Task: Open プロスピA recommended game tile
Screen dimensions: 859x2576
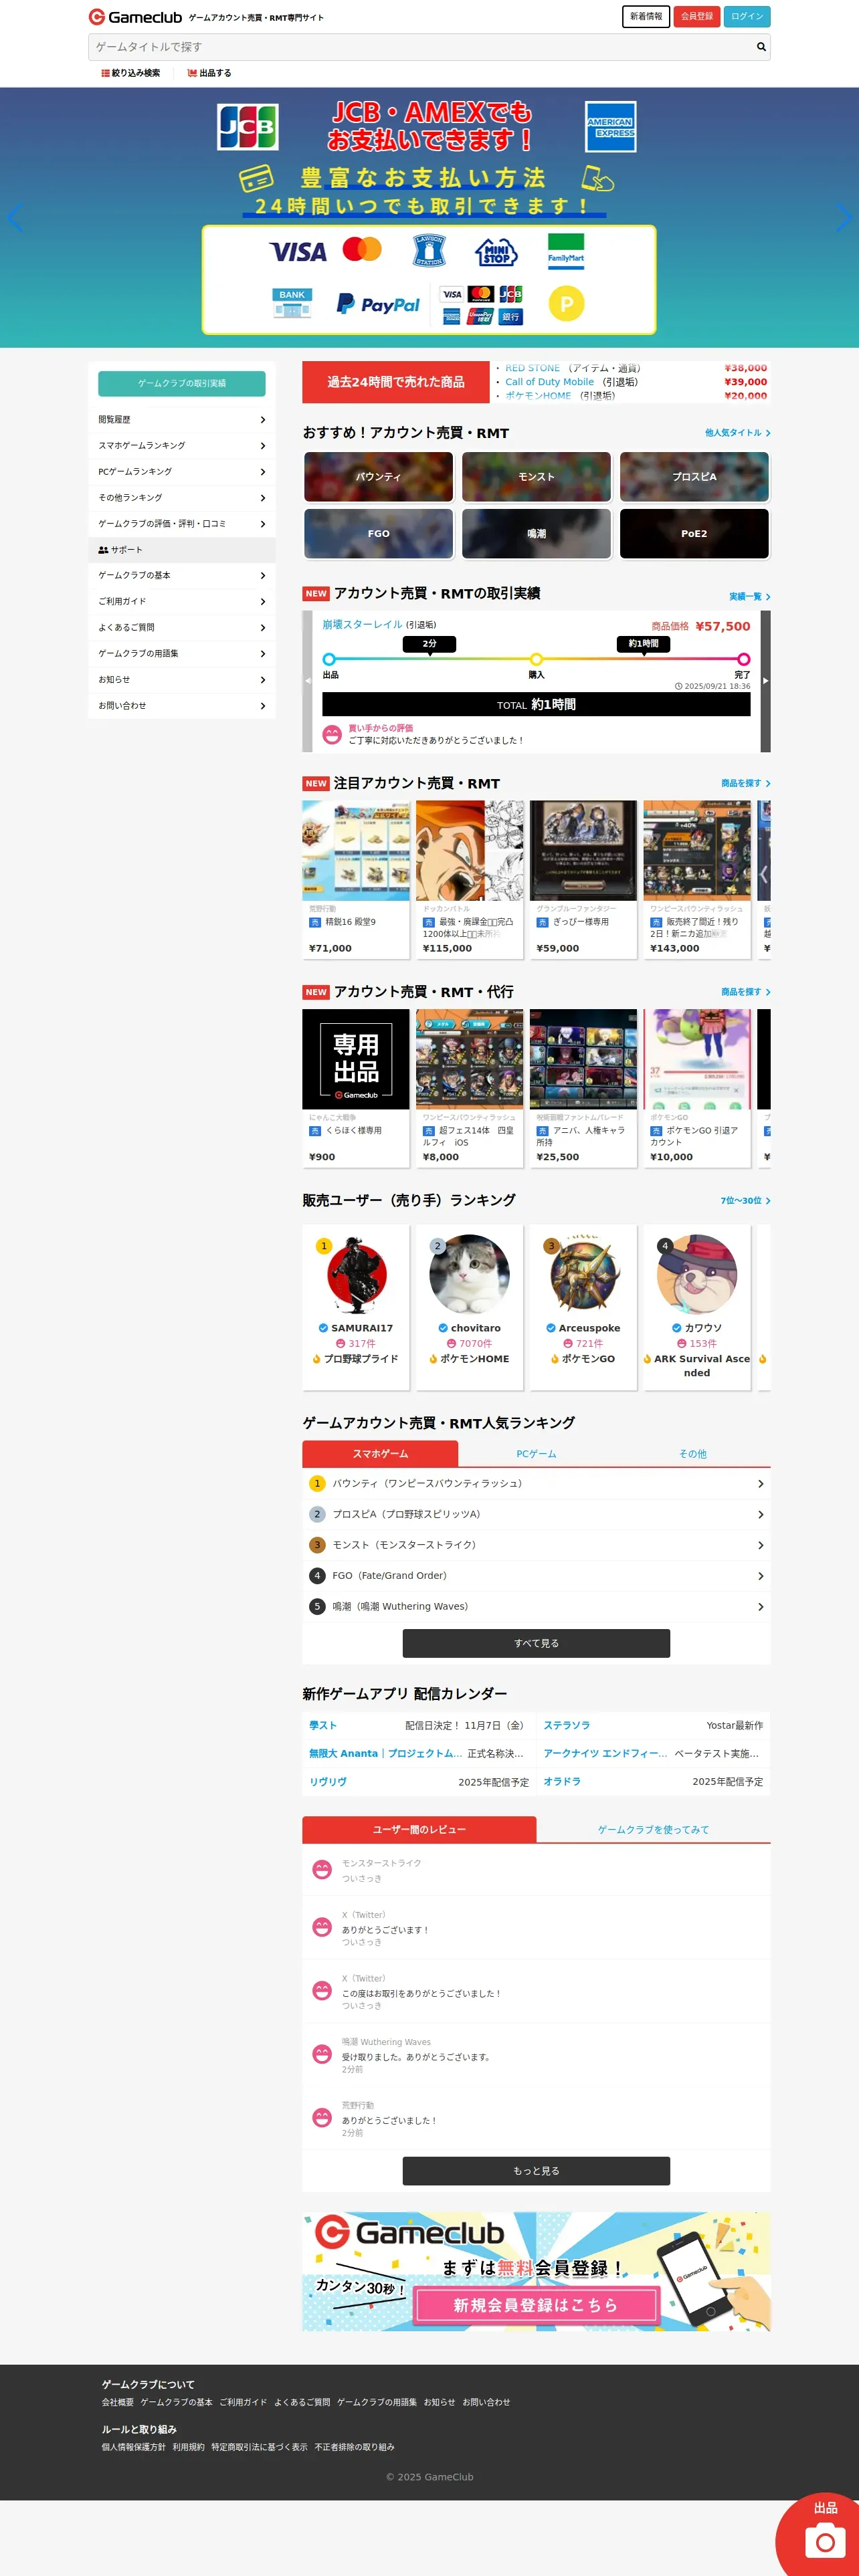Action: coord(694,477)
